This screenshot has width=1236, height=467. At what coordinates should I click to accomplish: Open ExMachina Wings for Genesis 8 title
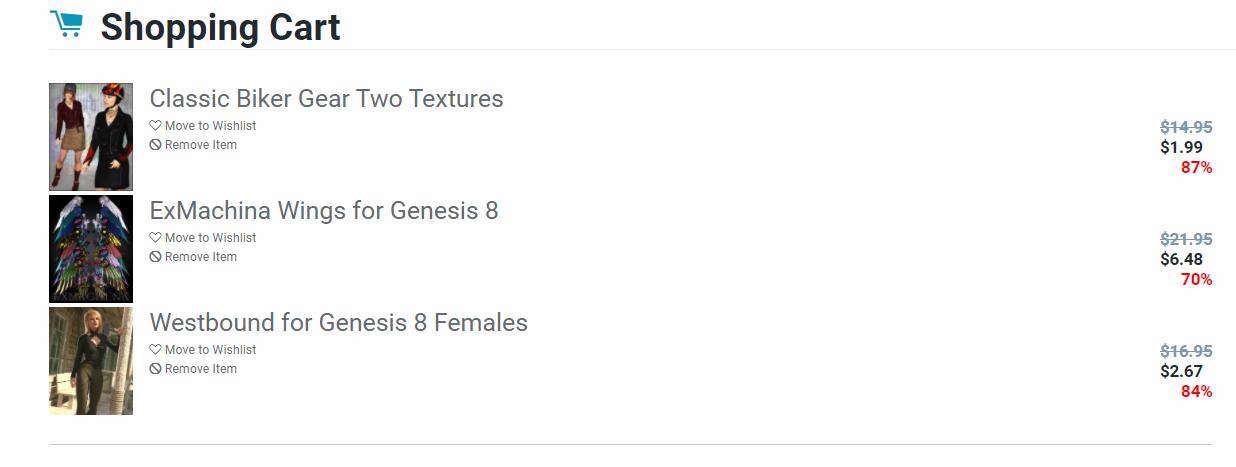tap(323, 211)
